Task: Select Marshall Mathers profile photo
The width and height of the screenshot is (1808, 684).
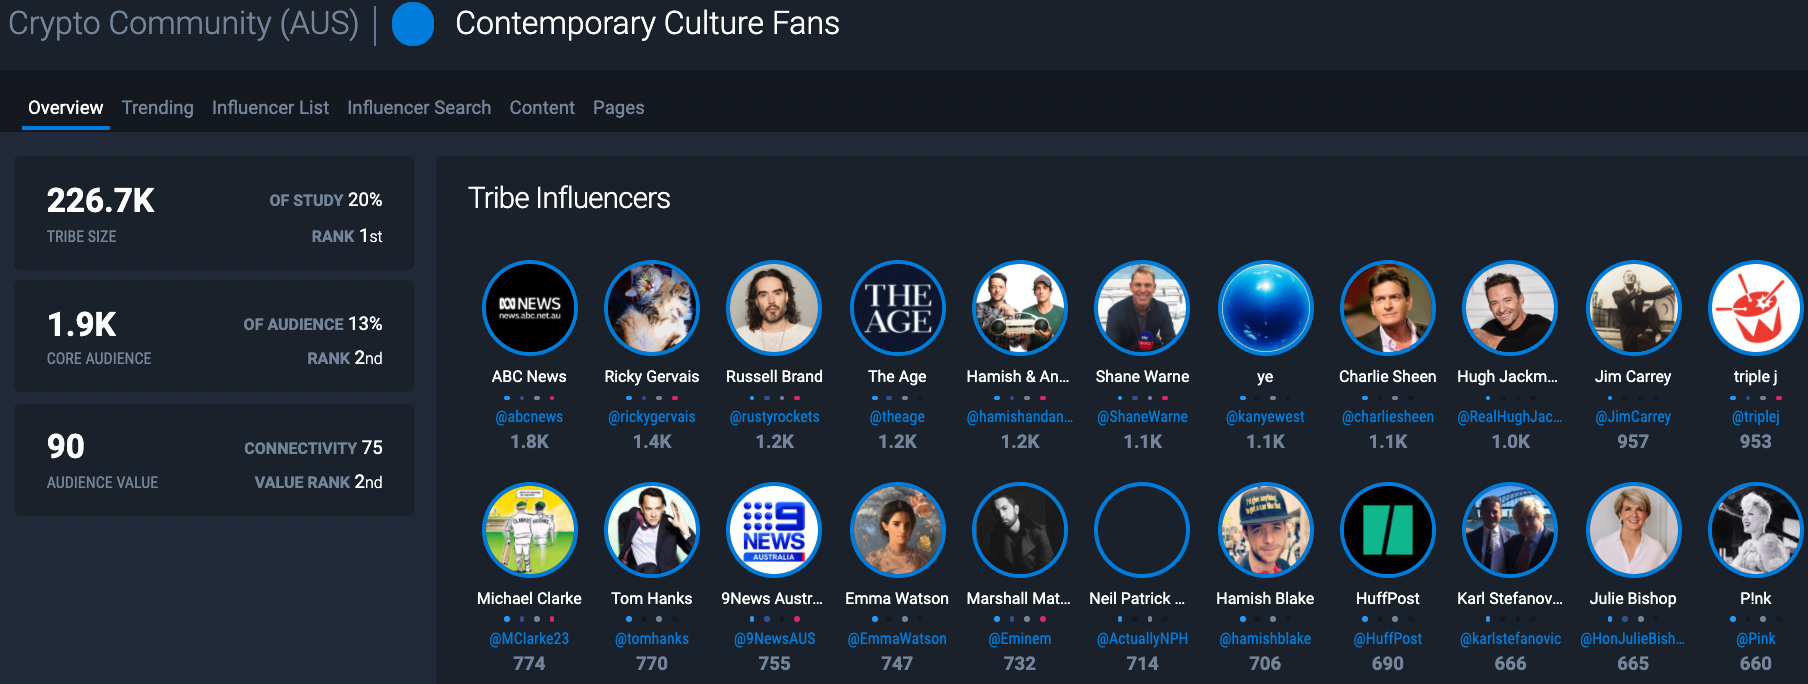Action: (x=1020, y=530)
